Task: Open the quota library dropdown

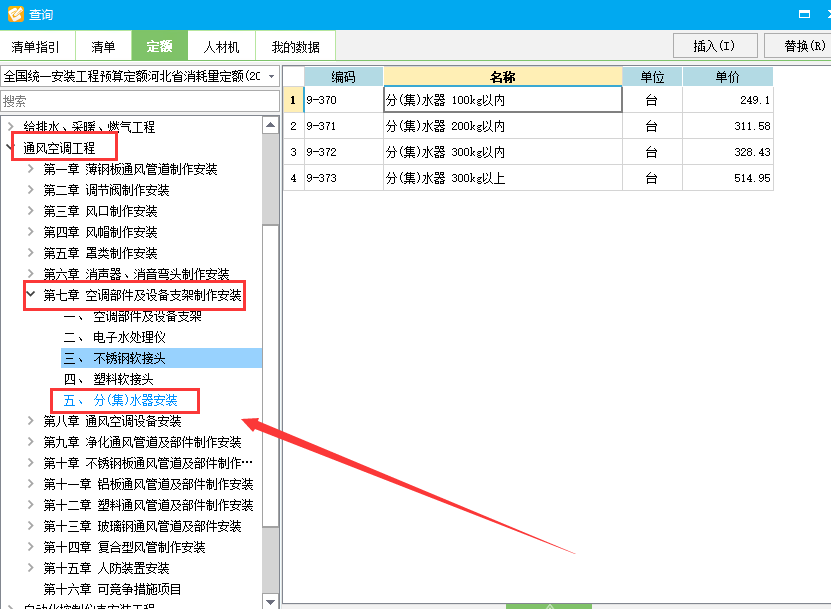Action: point(271,76)
